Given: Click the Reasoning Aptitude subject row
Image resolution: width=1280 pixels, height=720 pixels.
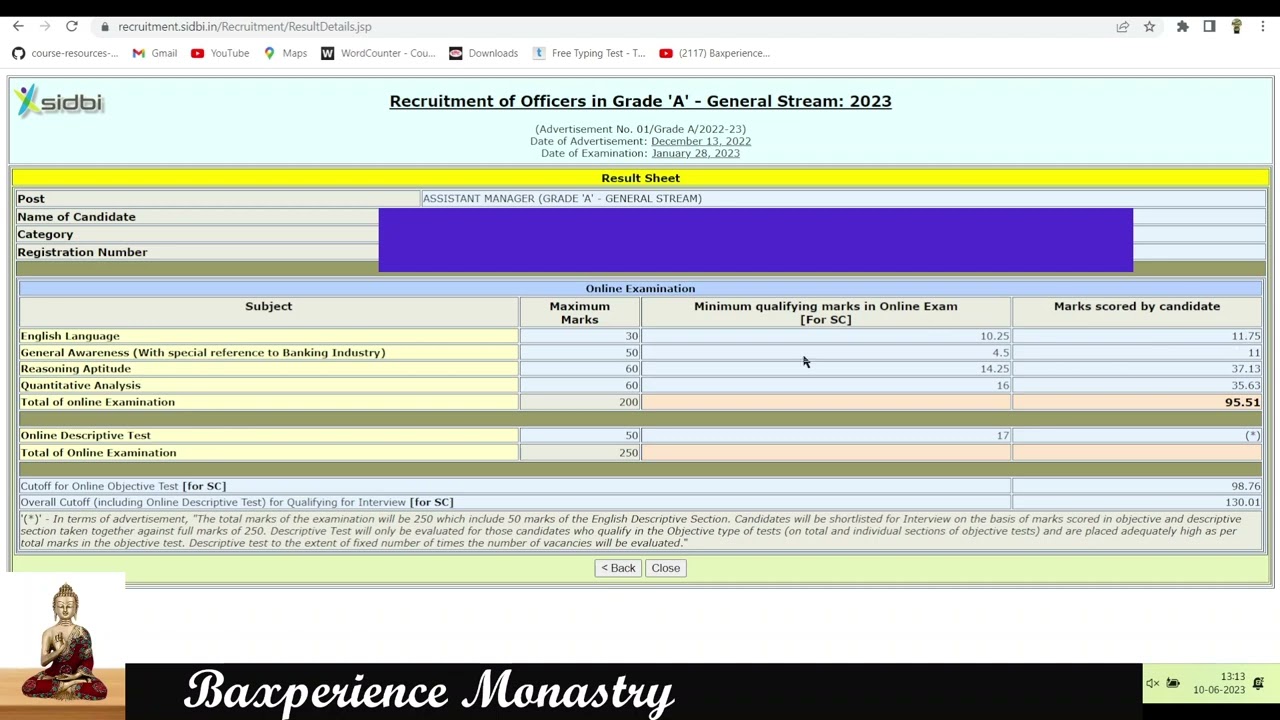Looking at the screenshot, I should pyautogui.click(x=640, y=368).
